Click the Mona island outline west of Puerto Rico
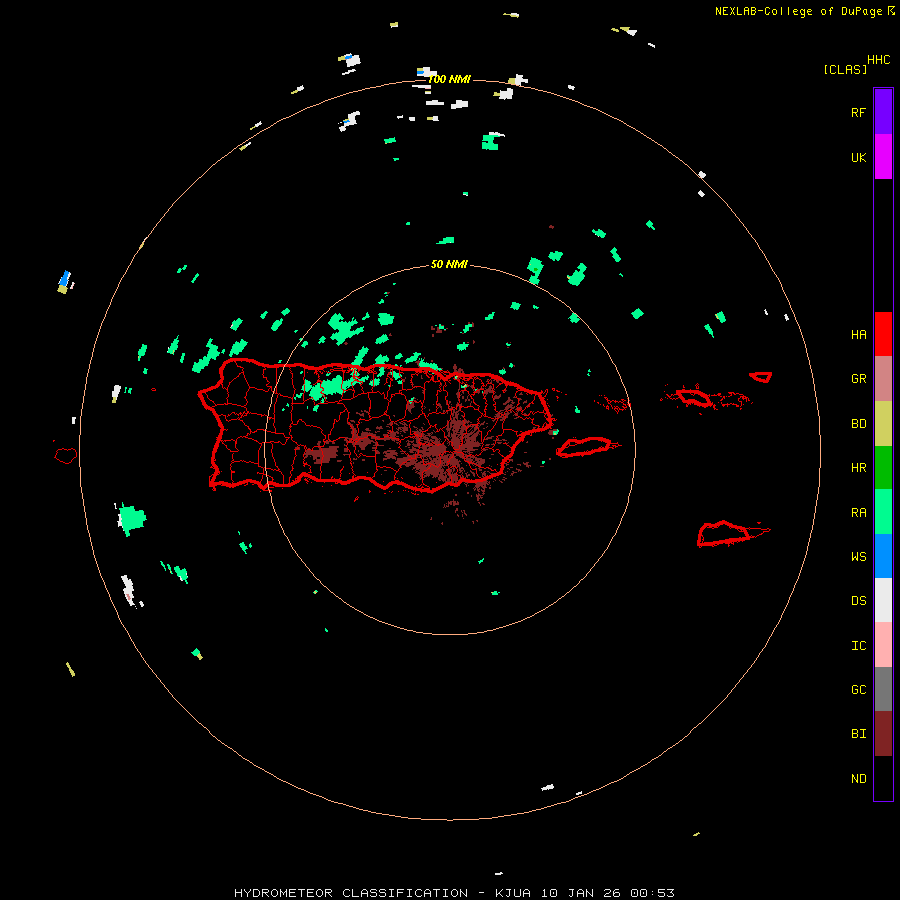This screenshot has height=900, width=900. click(66, 455)
